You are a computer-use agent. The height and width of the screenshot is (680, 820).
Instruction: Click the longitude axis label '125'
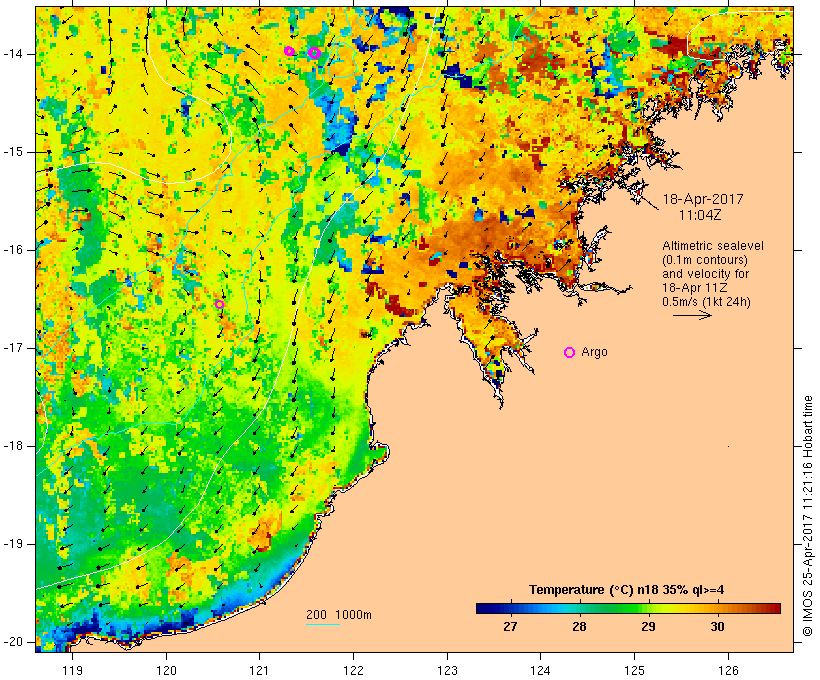tap(635, 670)
